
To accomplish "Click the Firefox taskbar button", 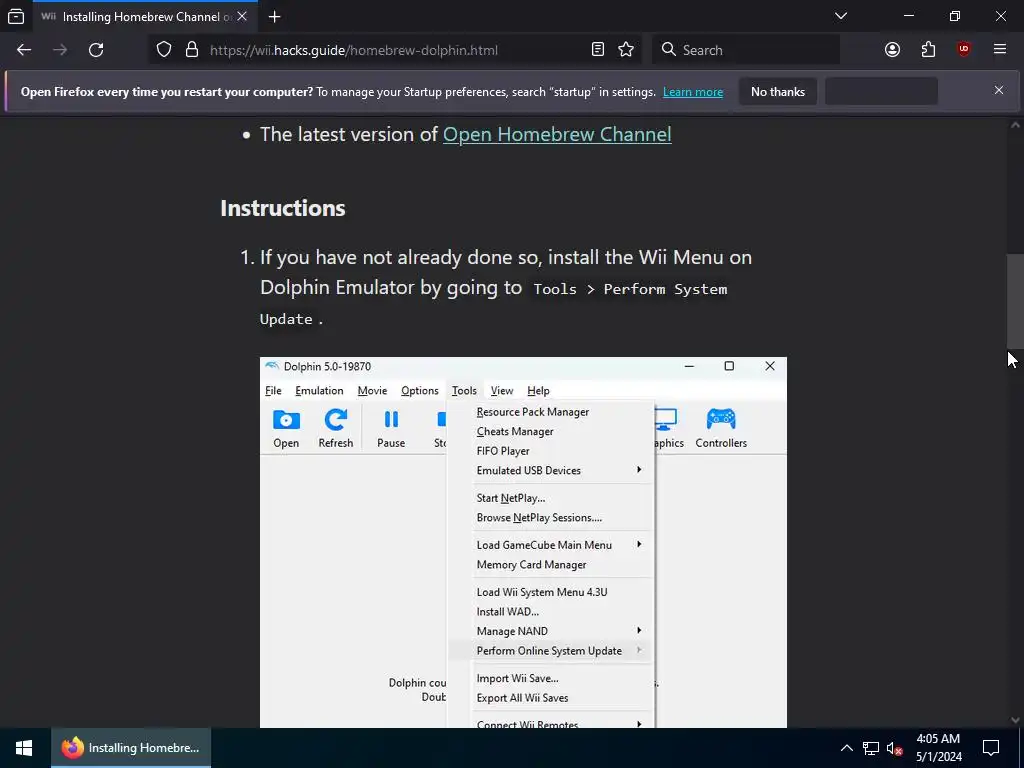I will tap(131, 748).
